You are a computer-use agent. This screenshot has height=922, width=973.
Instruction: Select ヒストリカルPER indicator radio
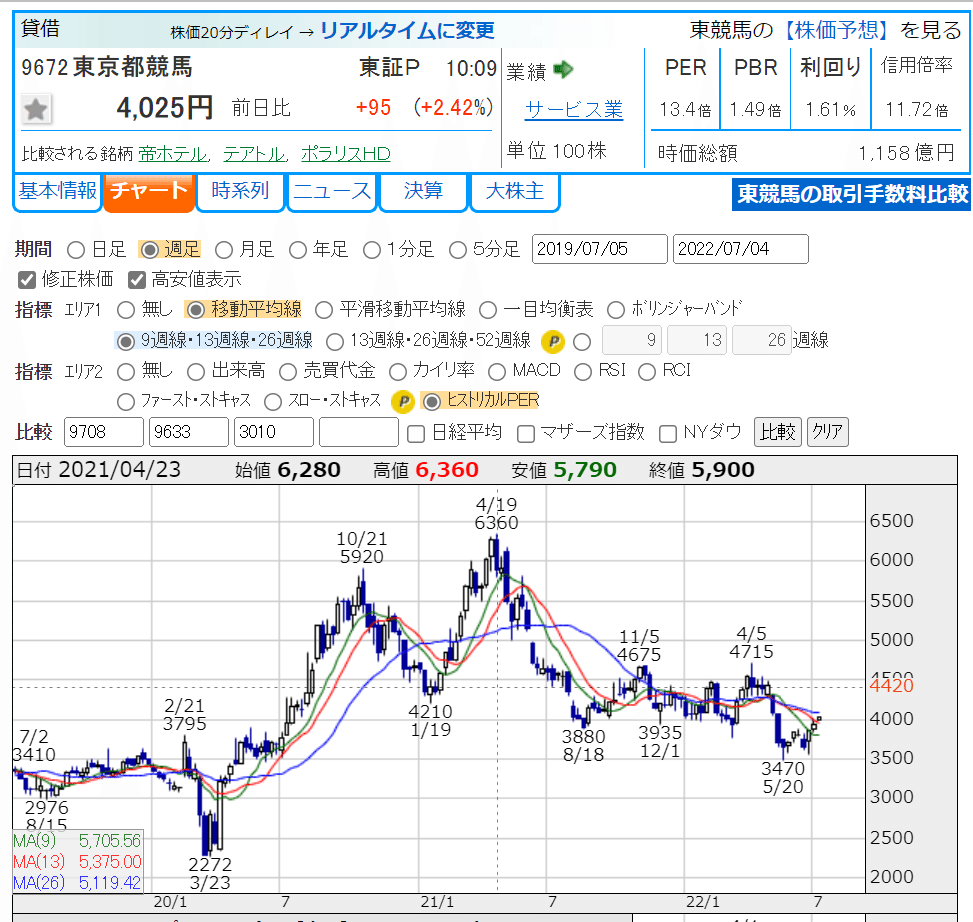(x=432, y=401)
